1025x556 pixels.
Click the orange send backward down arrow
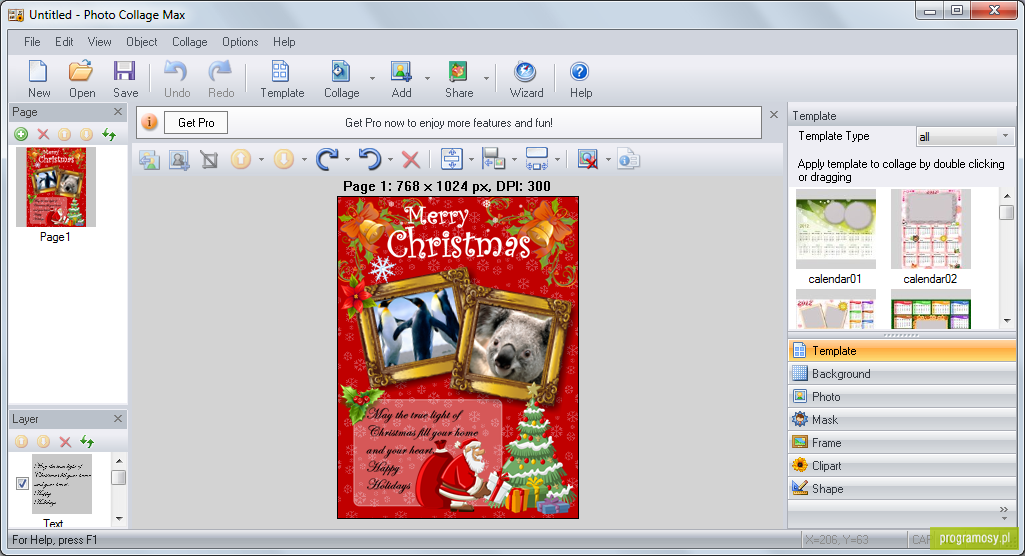284,159
